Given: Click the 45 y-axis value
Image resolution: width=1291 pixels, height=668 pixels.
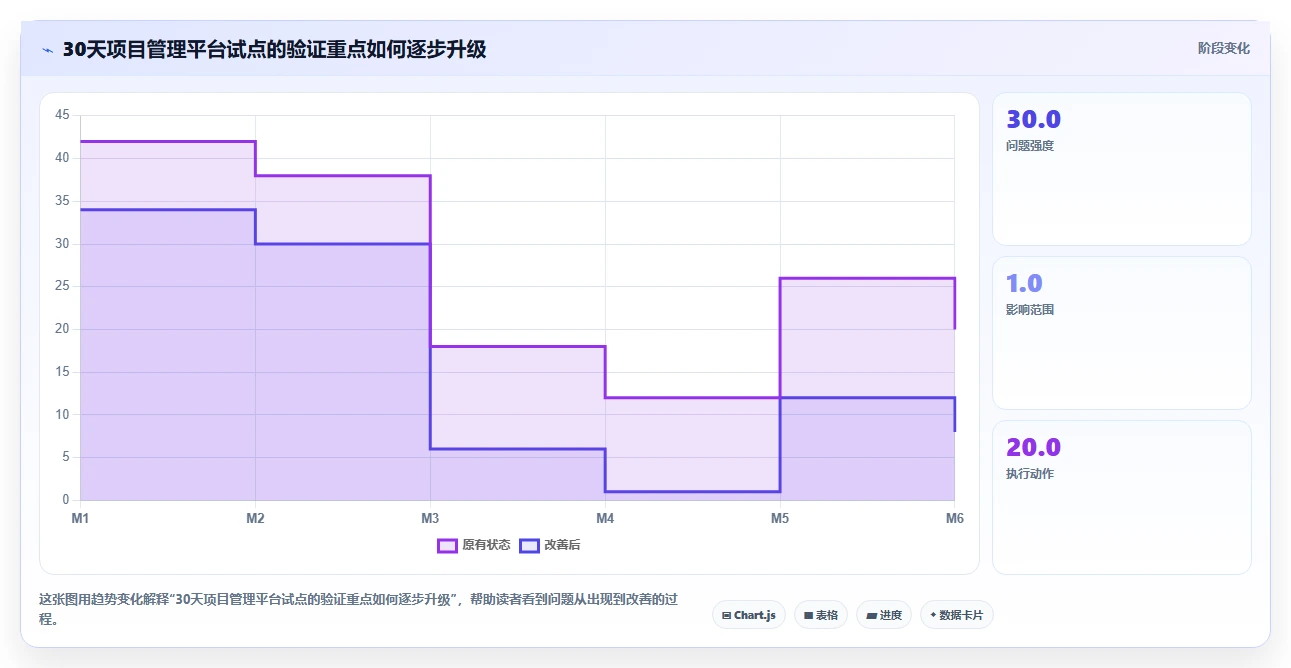Looking at the screenshot, I should (62, 115).
